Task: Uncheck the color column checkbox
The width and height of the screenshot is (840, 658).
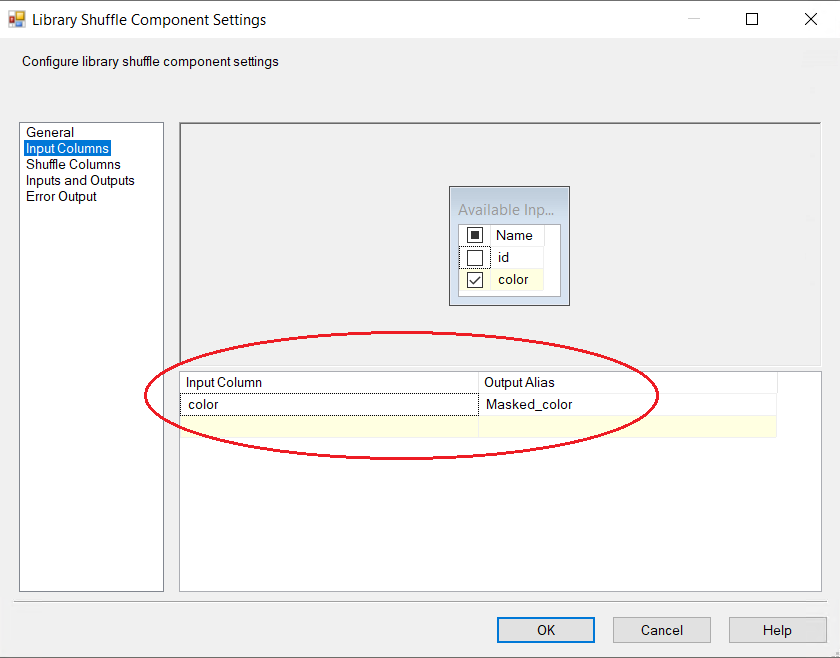Action: tap(475, 280)
